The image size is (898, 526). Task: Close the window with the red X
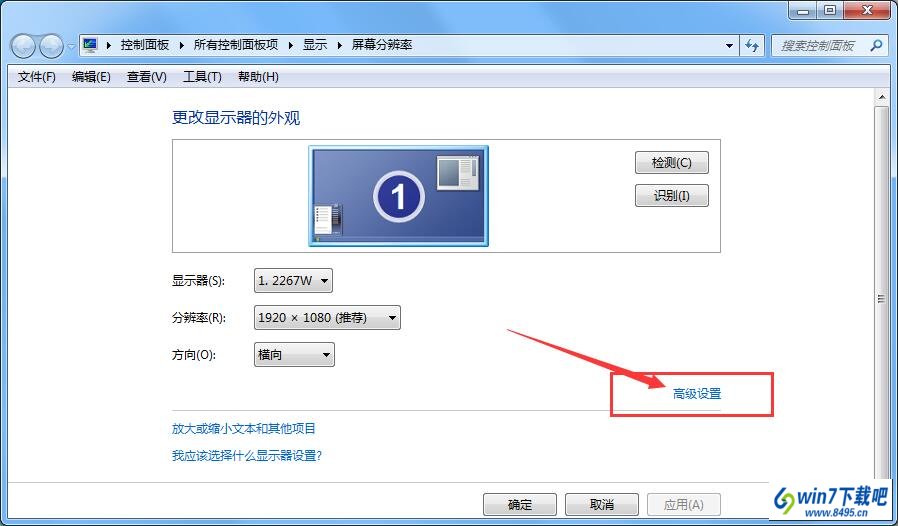pyautogui.click(x=867, y=10)
